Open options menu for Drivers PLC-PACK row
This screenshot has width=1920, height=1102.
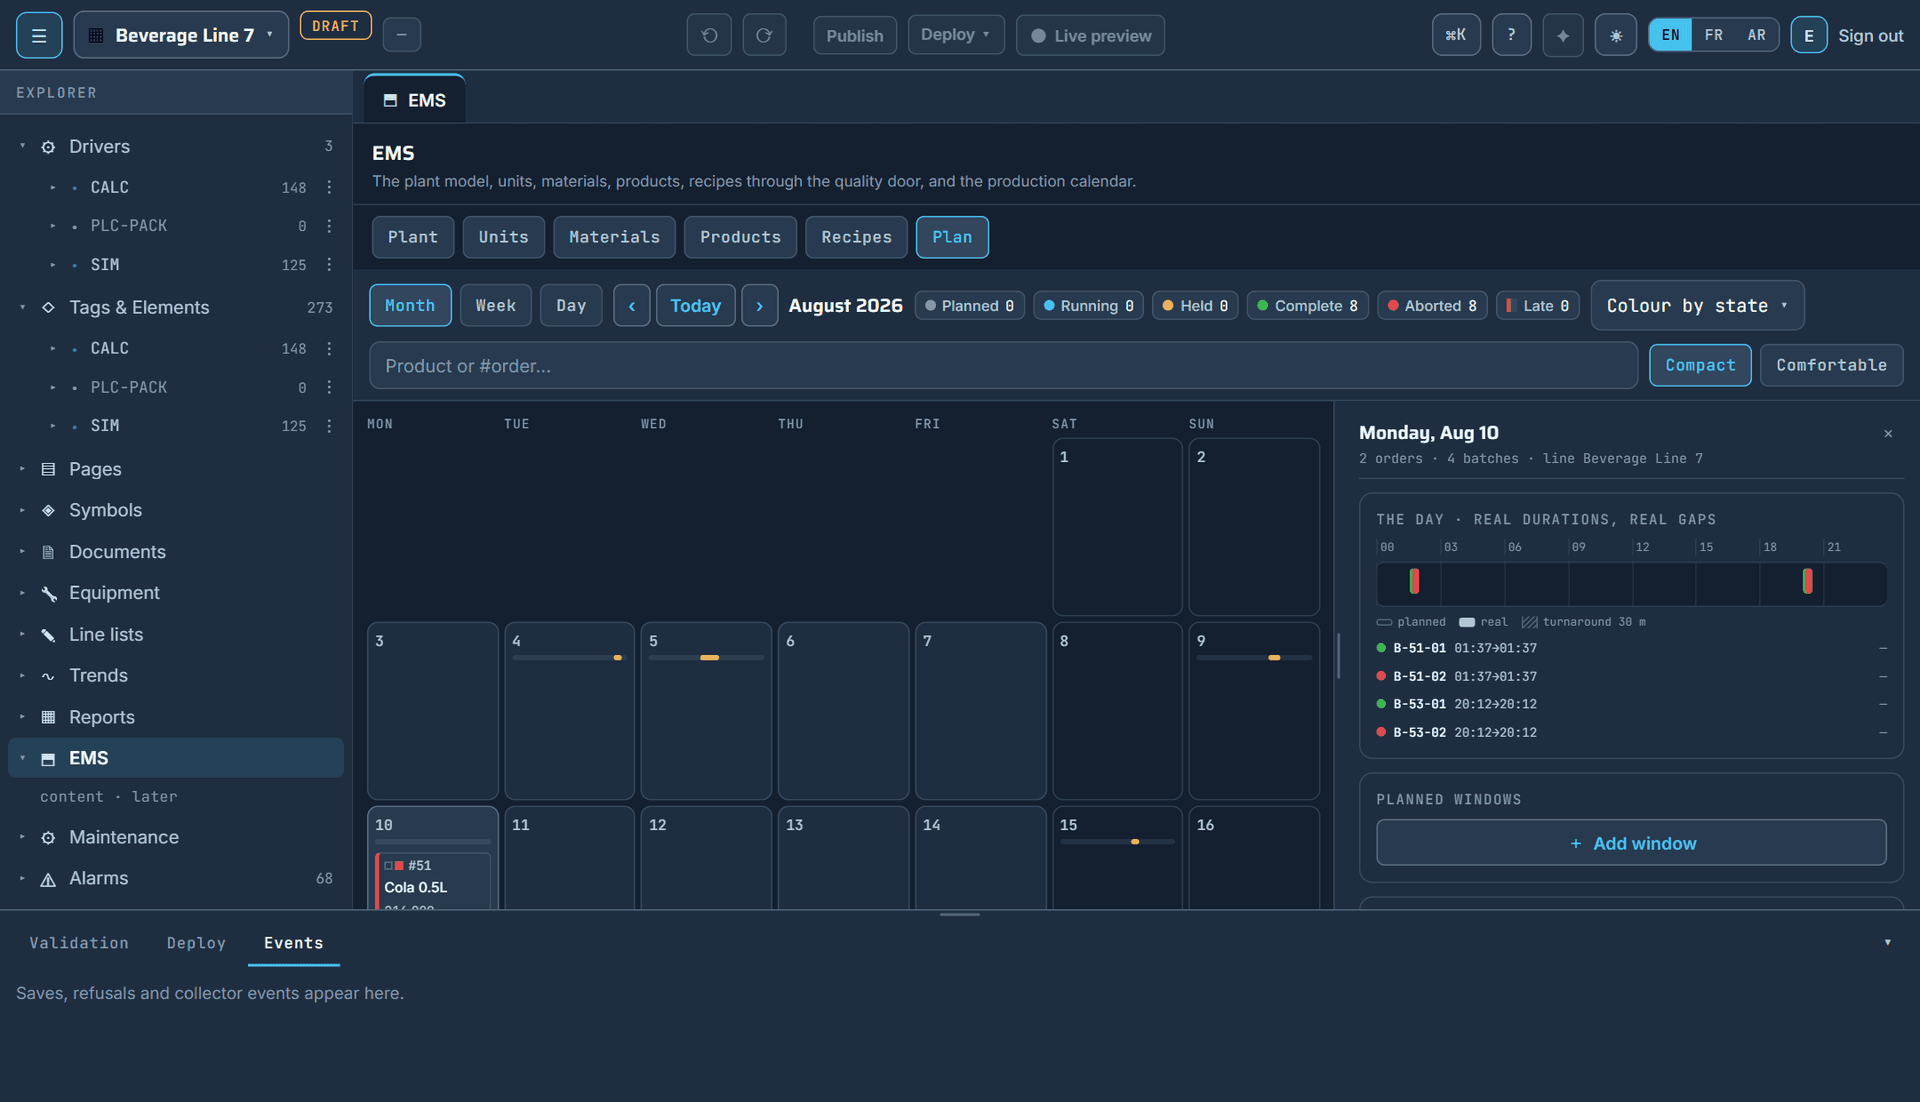329,226
